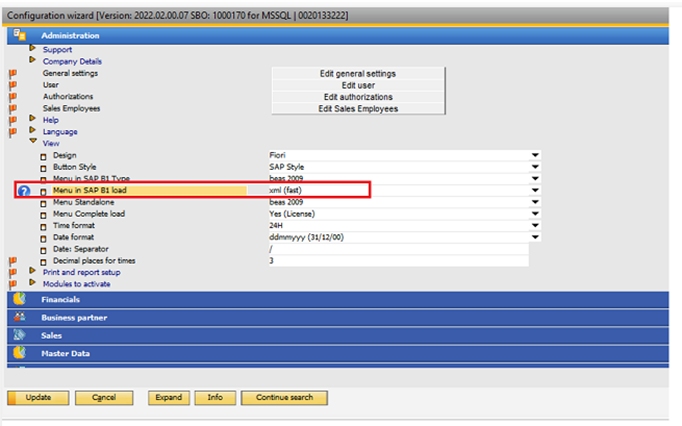This screenshot has height=426, width=682.
Task: Click the square marker beside Date: Separator
Action: click(43, 250)
